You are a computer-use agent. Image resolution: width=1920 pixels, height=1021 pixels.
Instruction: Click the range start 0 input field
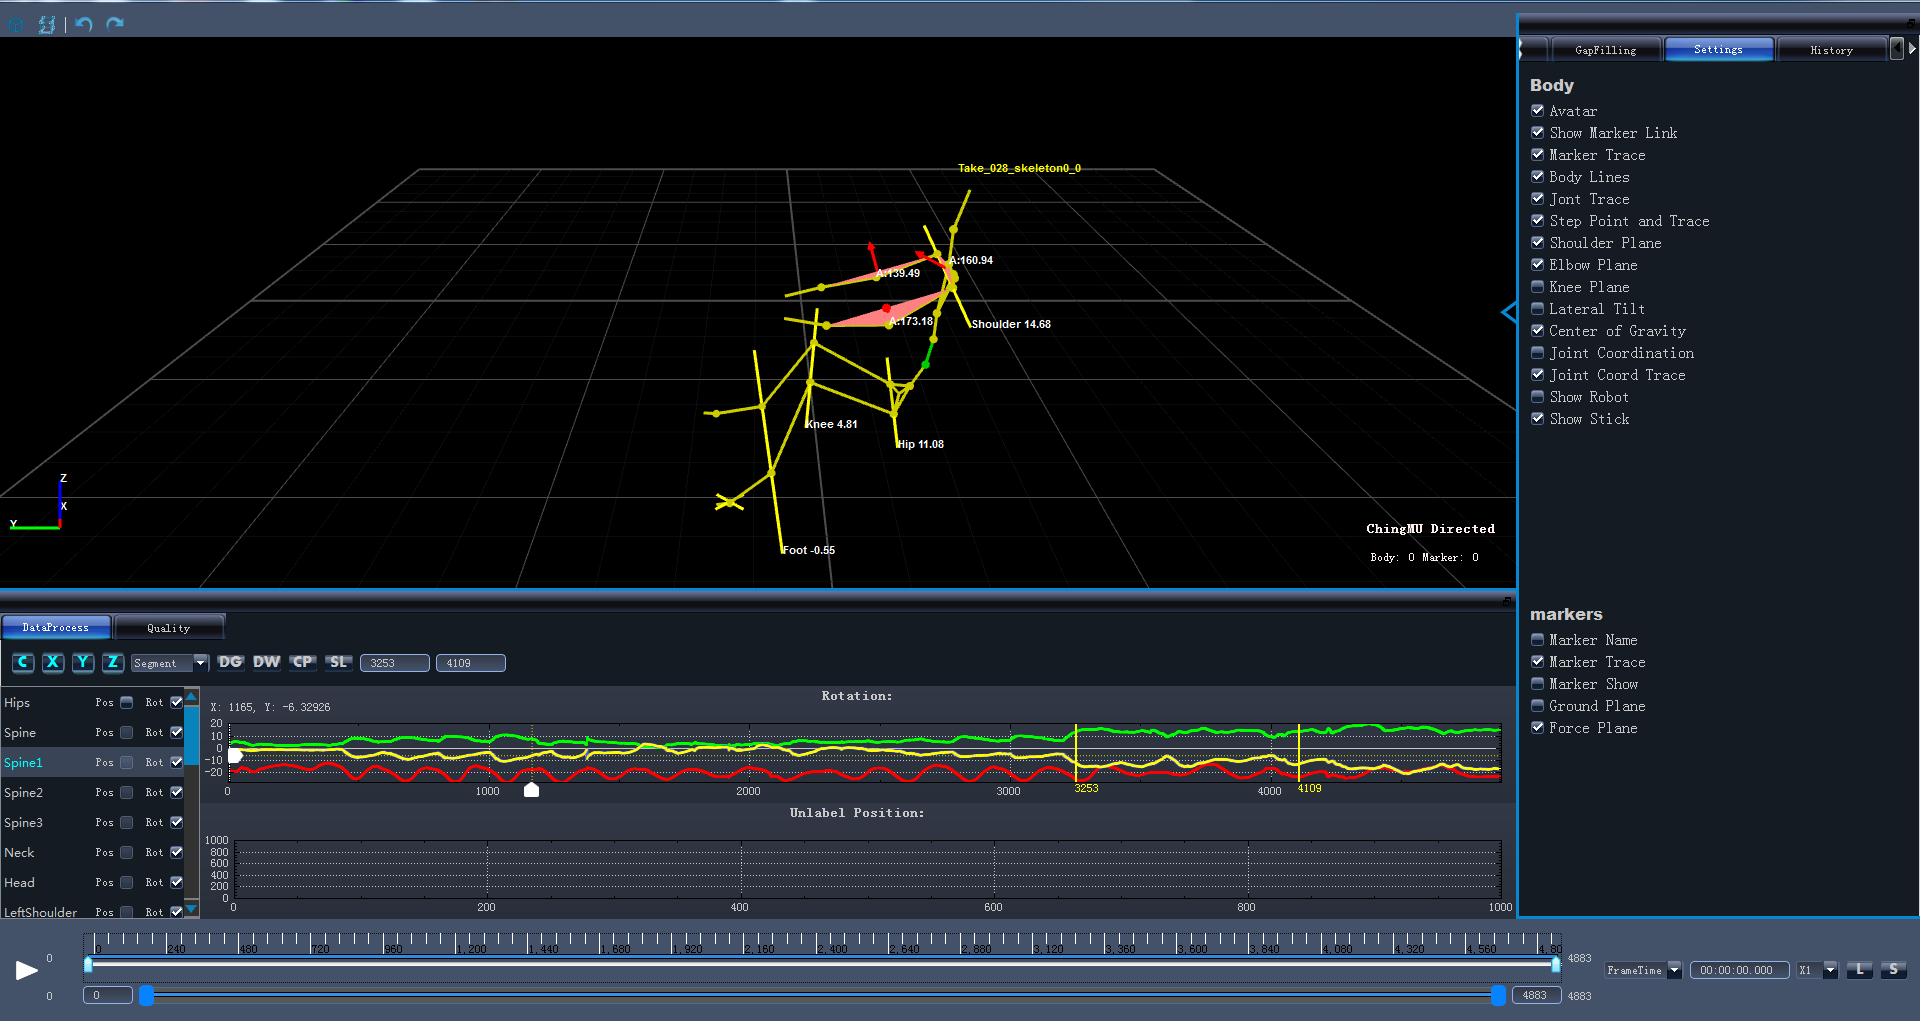click(x=108, y=995)
